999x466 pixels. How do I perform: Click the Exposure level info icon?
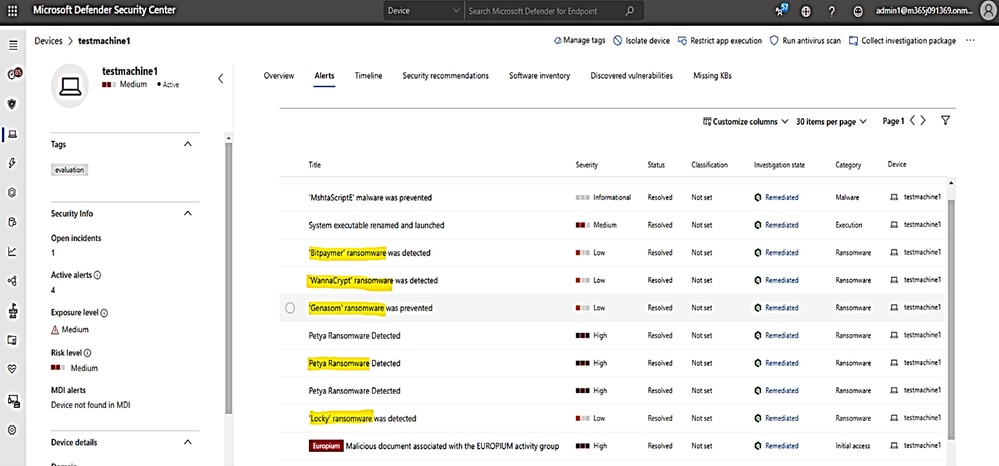[104, 313]
